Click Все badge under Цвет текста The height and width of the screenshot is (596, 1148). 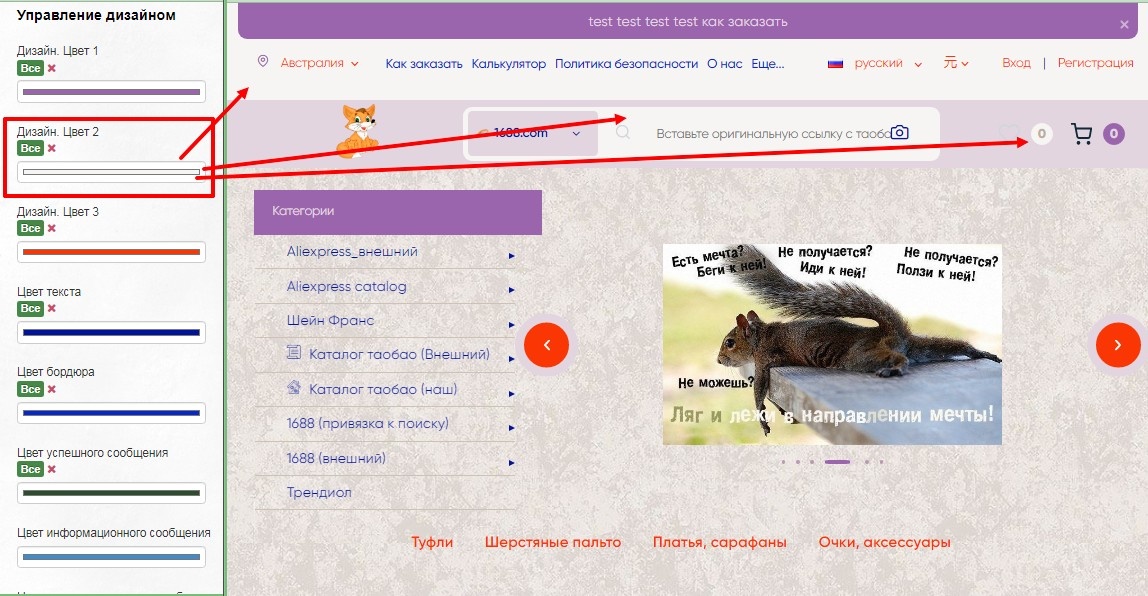(31, 308)
